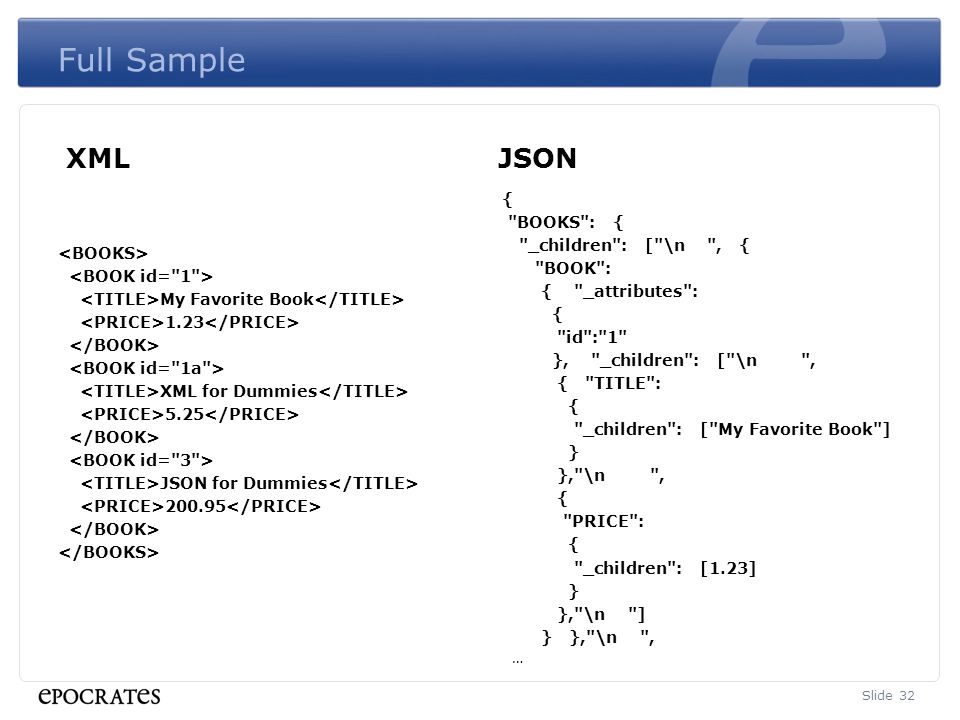The image size is (960, 720).
Task: Click the My Favorite Book title line in XML
Action: click(242, 299)
